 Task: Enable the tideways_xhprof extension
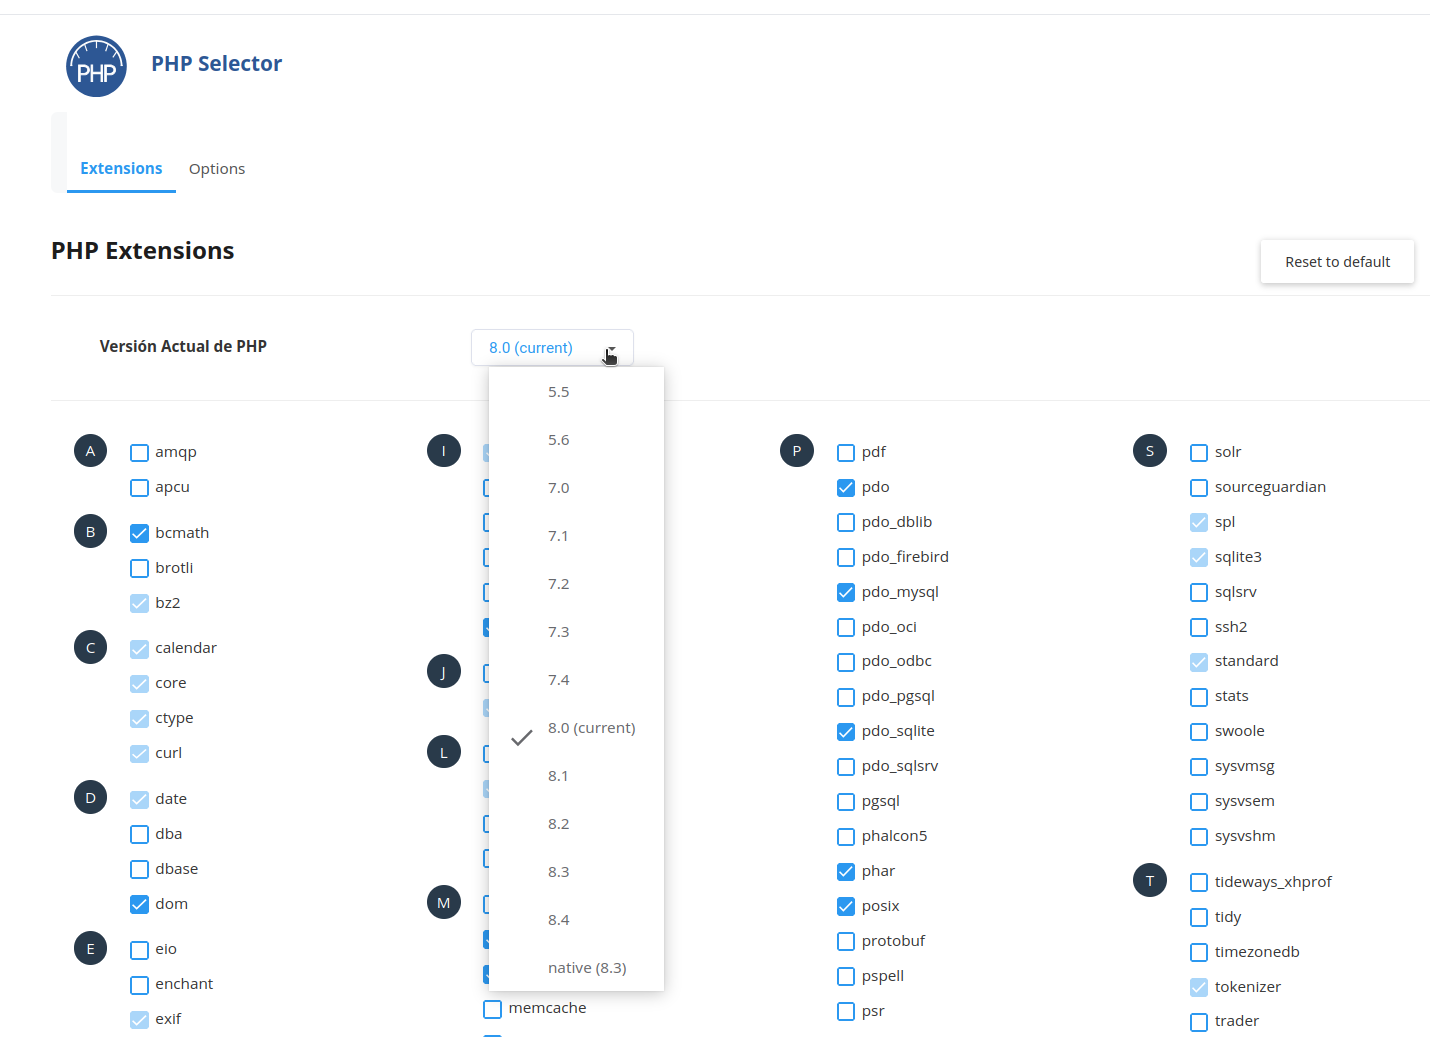coord(1199,883)
